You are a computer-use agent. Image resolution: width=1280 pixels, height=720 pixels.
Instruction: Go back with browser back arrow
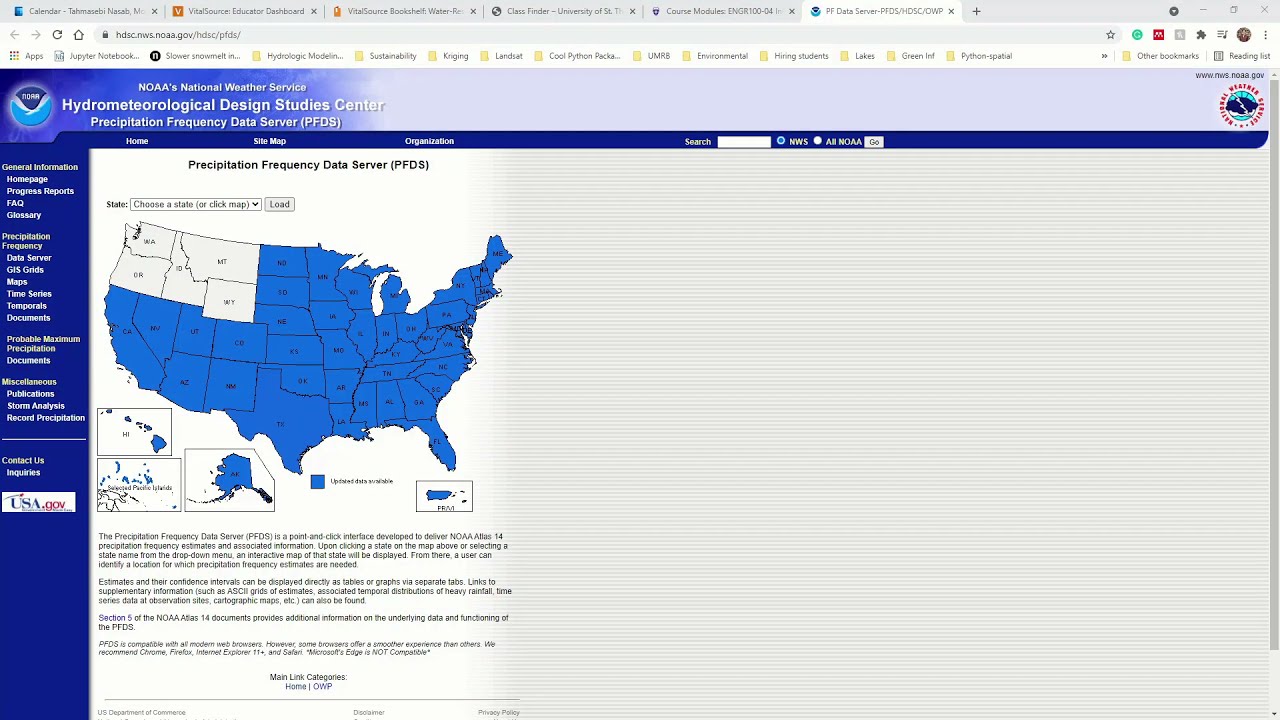[x=14, y=35]
